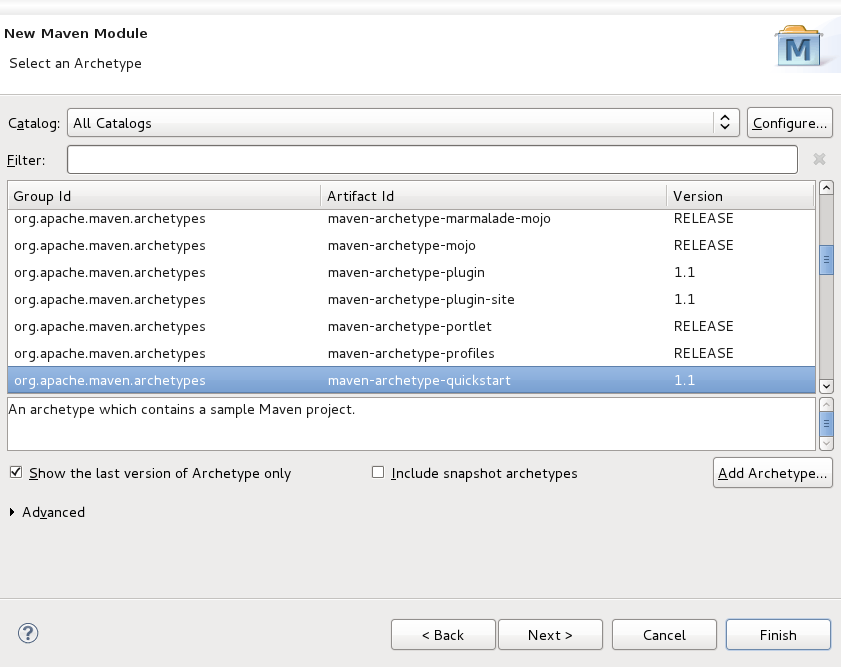Sort by Artifact Id column header
The height and width of the screenshot is (667, 841).
tap(493, 196)
